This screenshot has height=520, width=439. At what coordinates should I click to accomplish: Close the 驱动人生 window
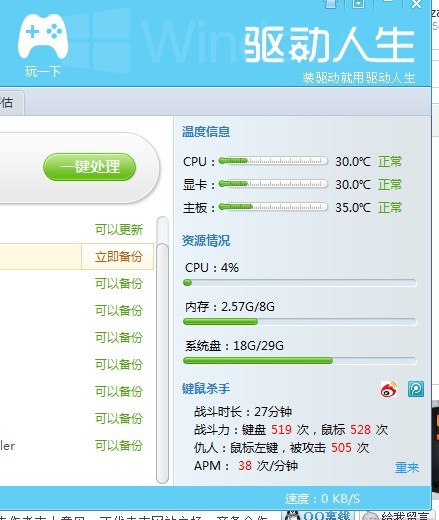(x=417, y=4)
